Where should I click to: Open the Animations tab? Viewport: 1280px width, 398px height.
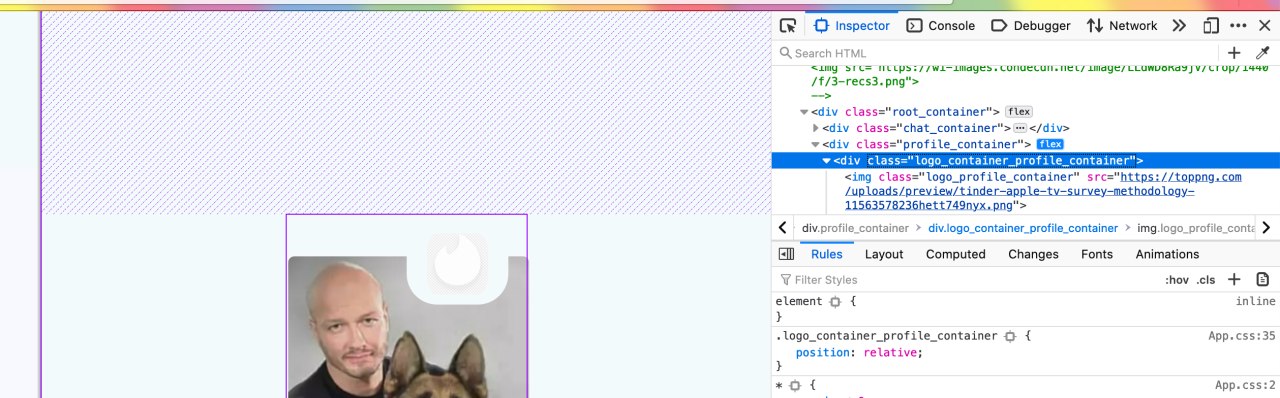tap(1167, 254)
